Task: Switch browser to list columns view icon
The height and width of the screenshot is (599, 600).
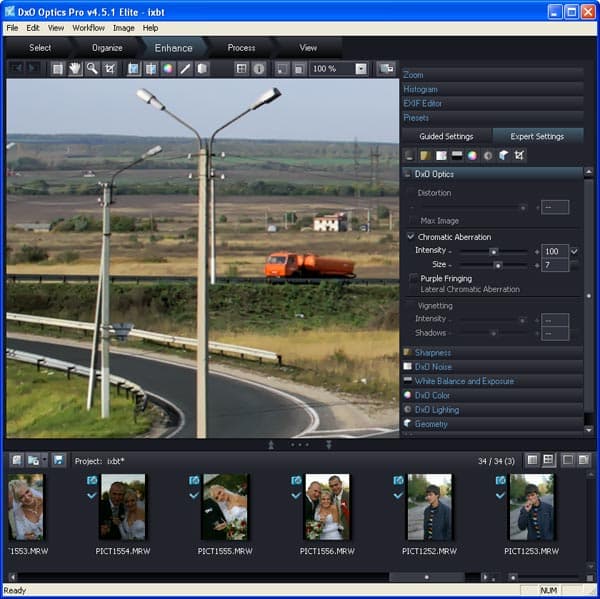Action: pos(532,460)
